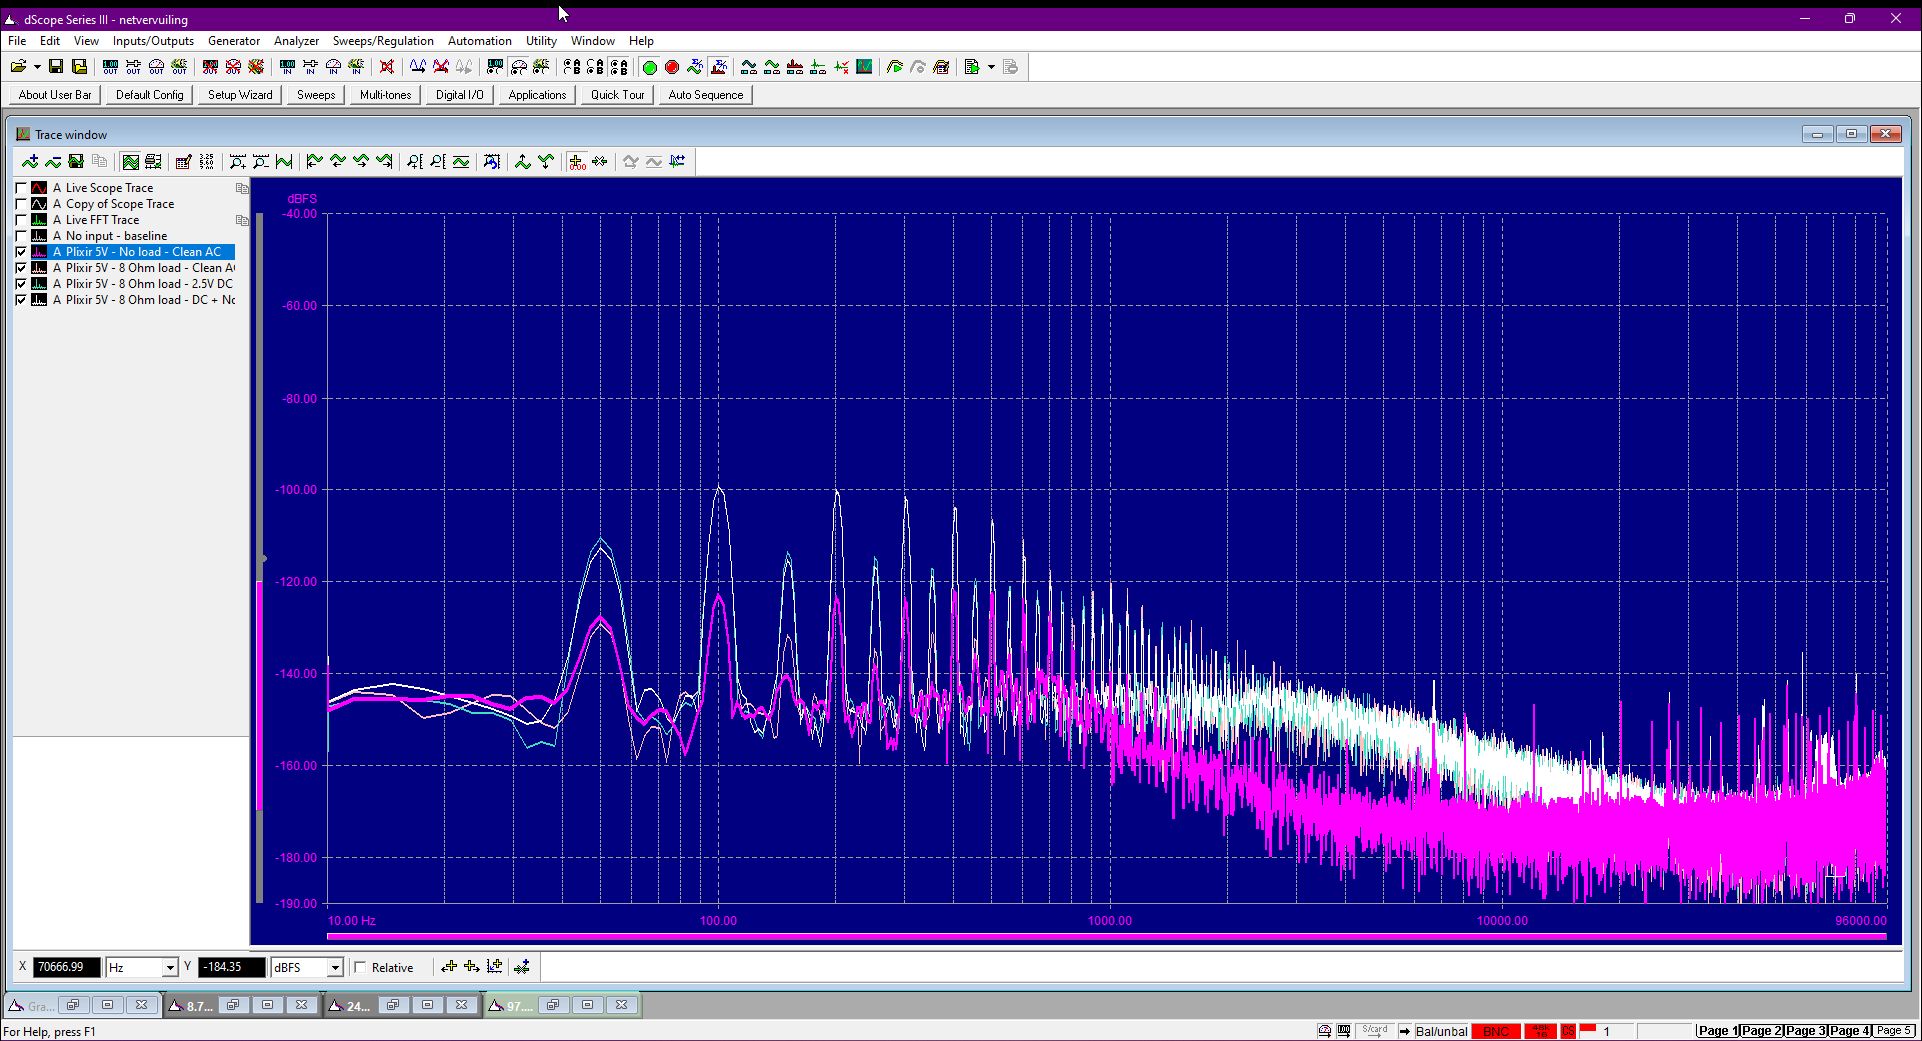Switch to Page 2 in status bar
The image size is (1922, 1041).
click(x=1761, y=1030)
